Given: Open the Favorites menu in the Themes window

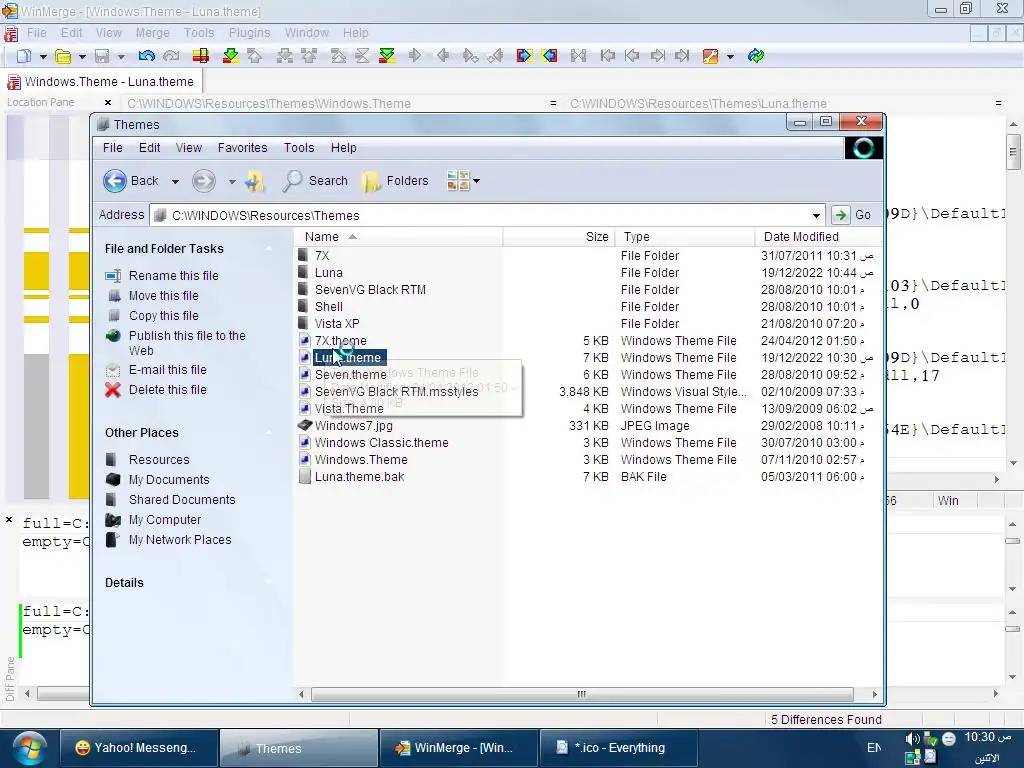Looking at the screenshot, I should [x=242, y=148].
